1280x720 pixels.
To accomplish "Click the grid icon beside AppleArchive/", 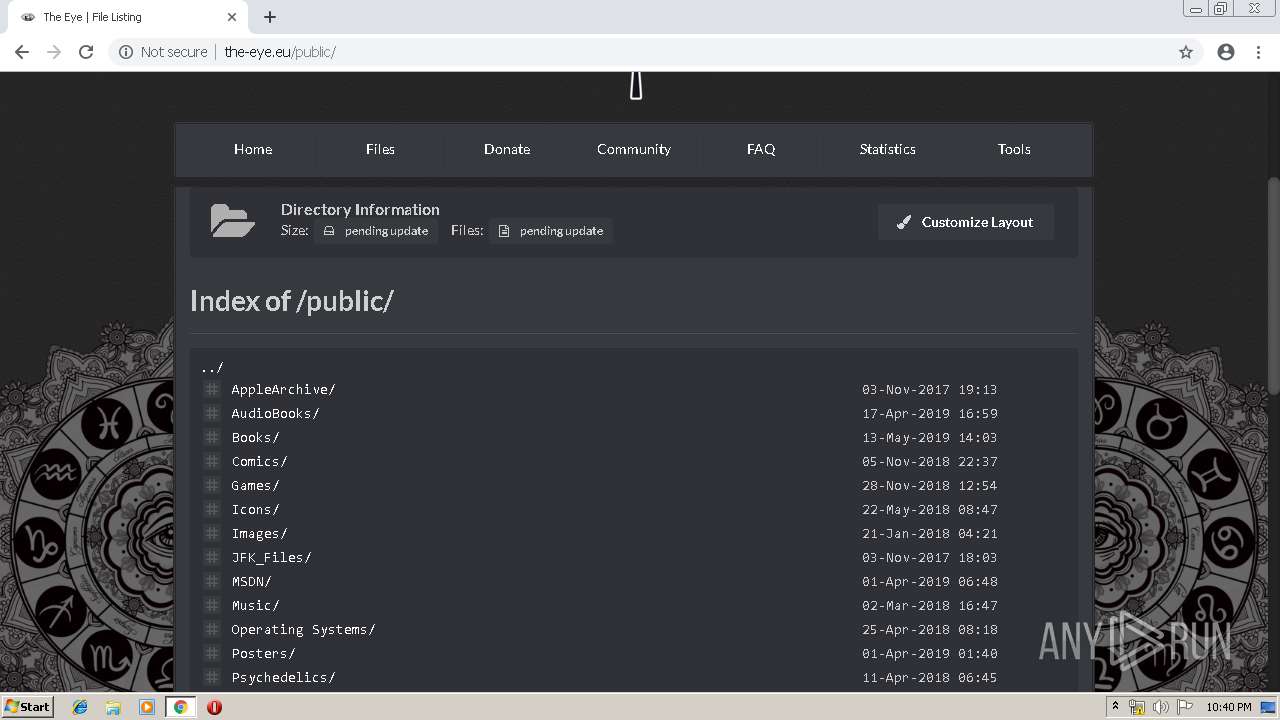I will pos(212,389).
